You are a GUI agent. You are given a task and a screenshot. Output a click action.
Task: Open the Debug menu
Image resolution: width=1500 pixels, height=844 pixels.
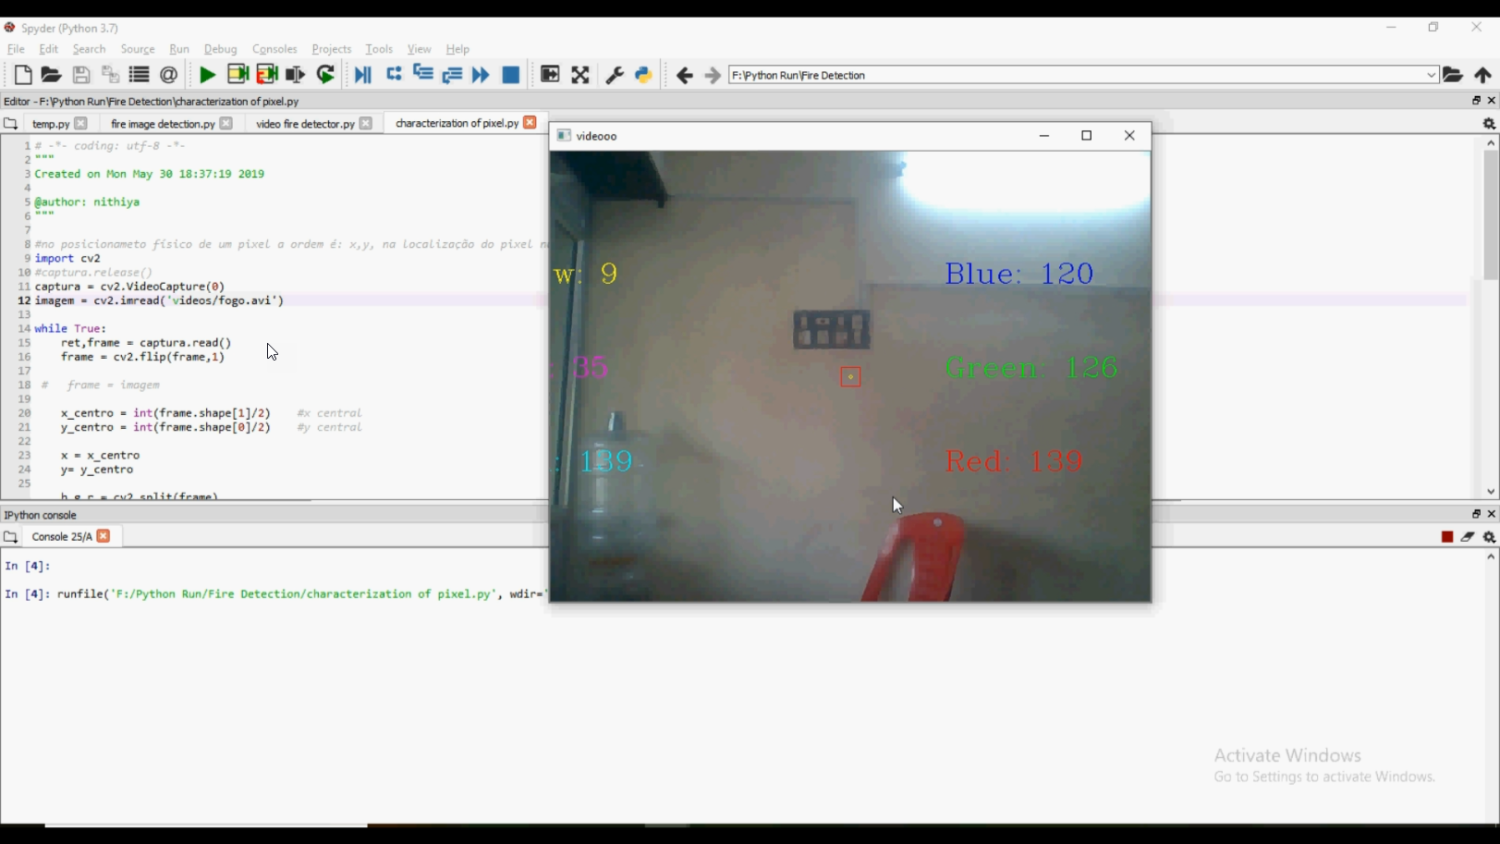[x=220, y=48]
